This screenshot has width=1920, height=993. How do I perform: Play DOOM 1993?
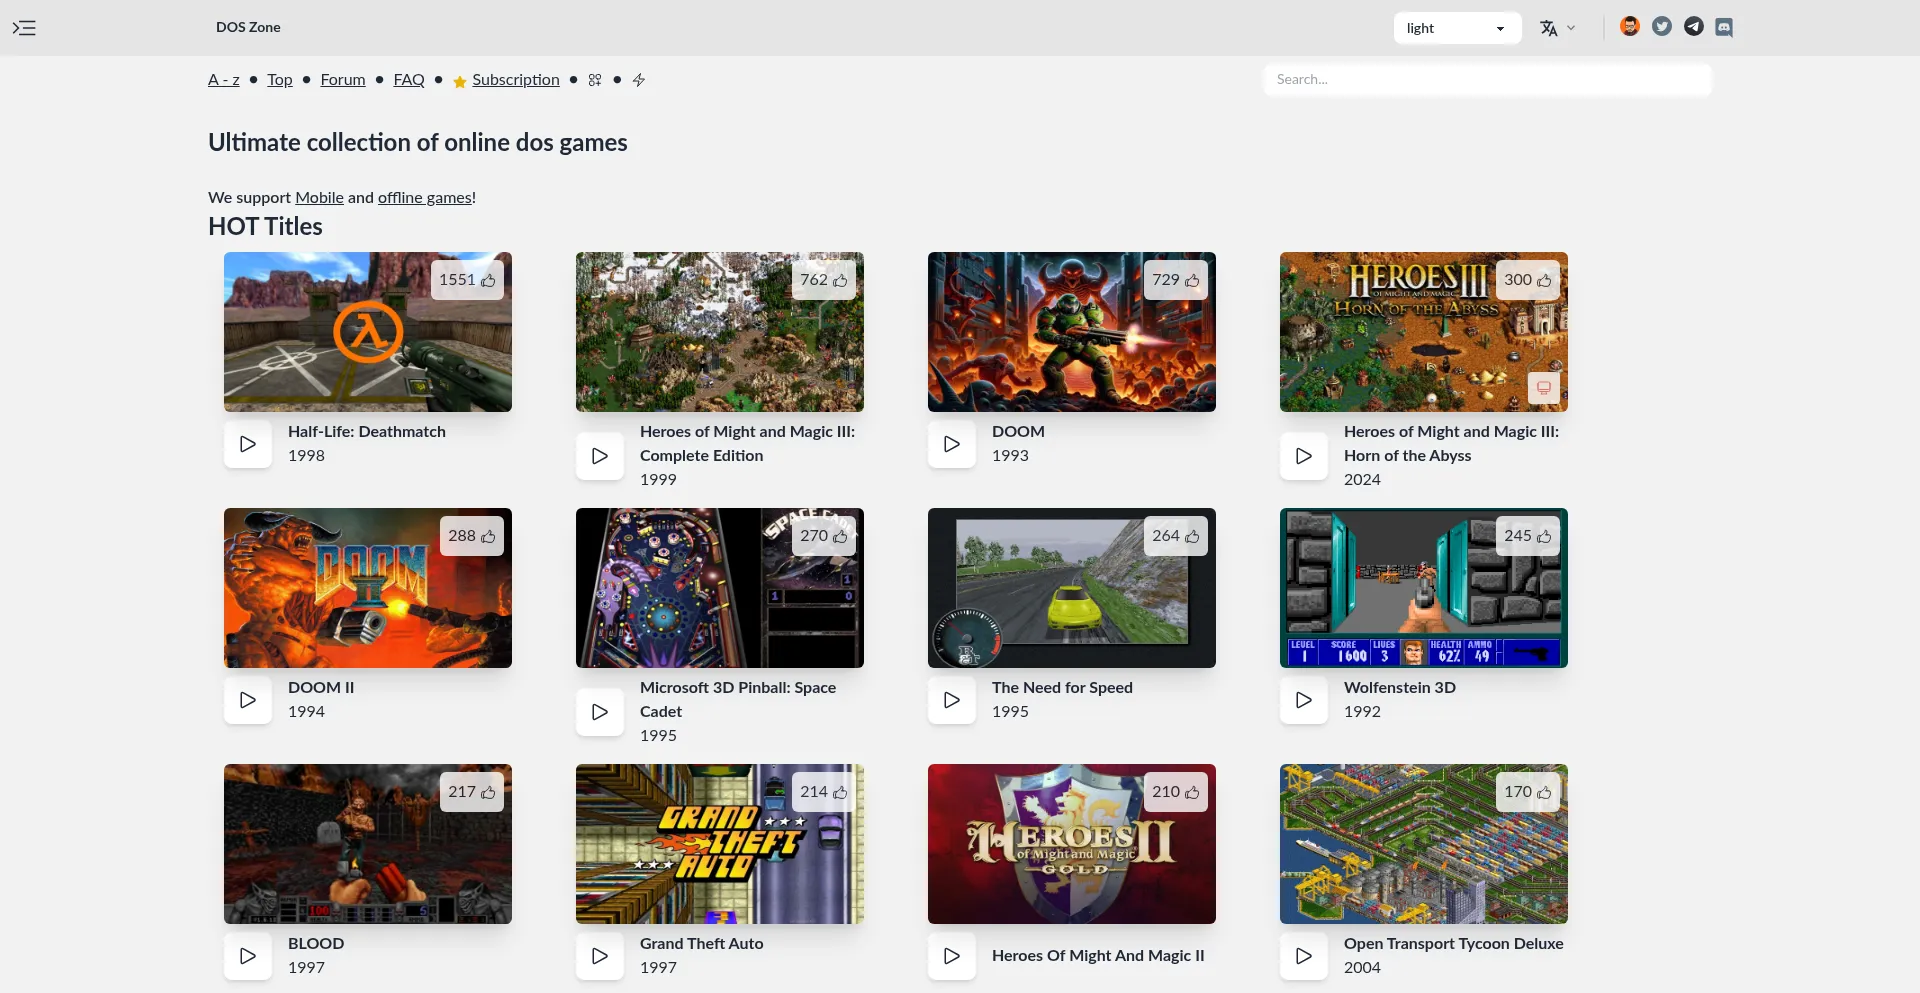point(952,444)
